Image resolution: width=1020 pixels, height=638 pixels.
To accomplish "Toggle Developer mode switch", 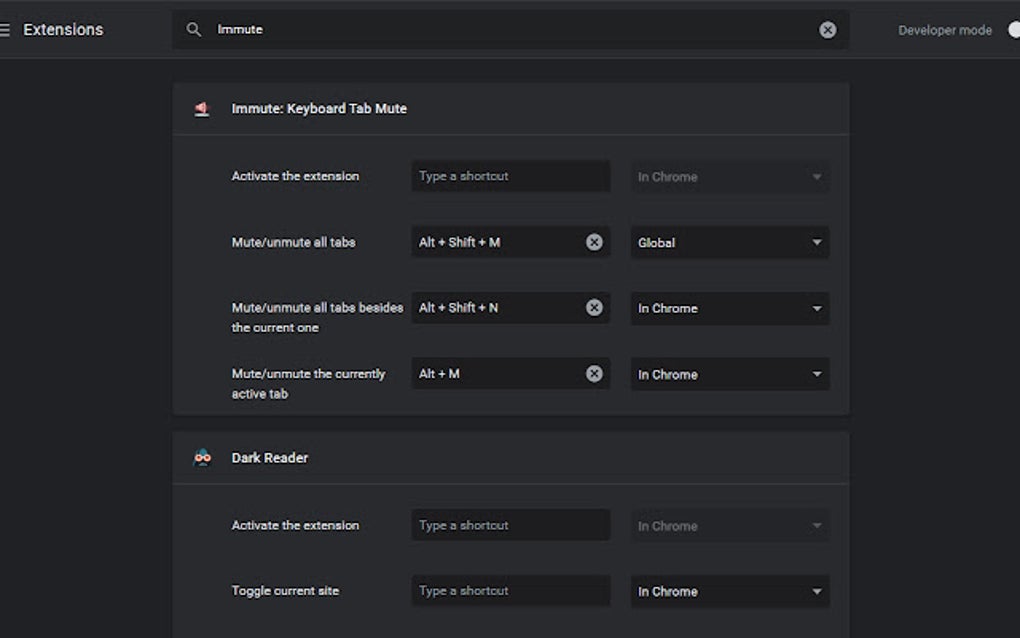I will tap(1012, 30).
